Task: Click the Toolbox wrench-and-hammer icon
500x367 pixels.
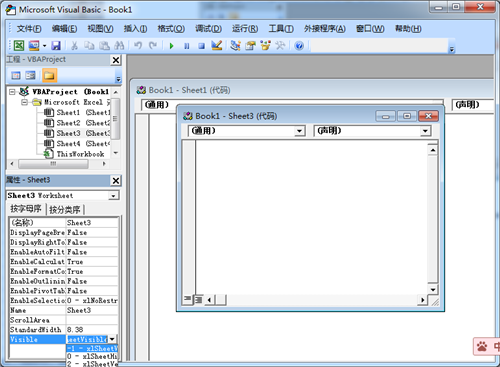Action: coord(280,45)
